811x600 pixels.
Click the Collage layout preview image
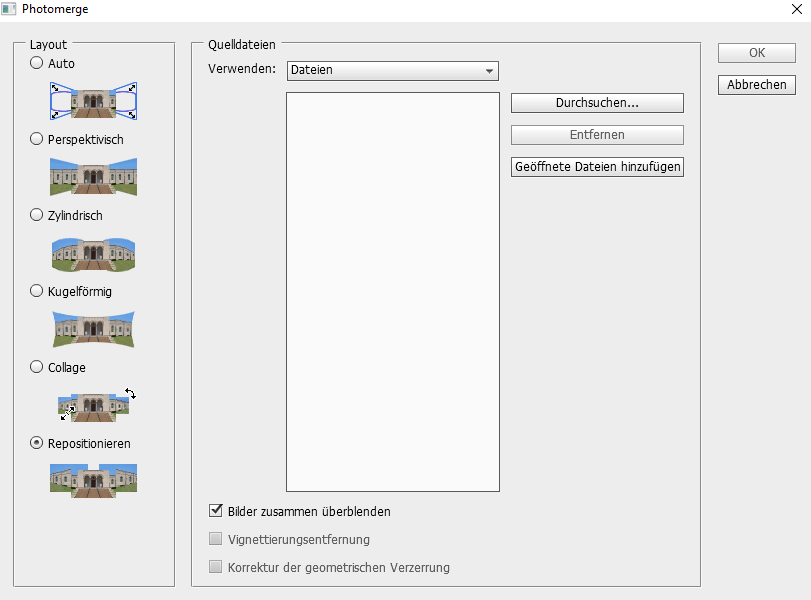point(93,405)
